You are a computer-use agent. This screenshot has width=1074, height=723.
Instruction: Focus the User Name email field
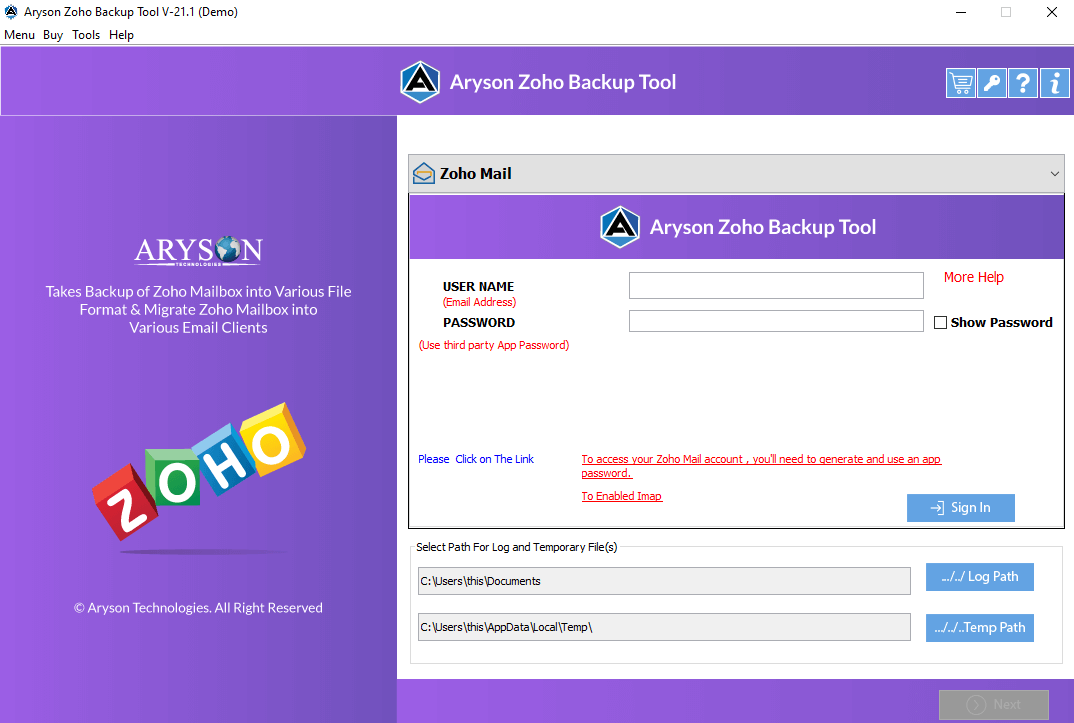(776, 286)
